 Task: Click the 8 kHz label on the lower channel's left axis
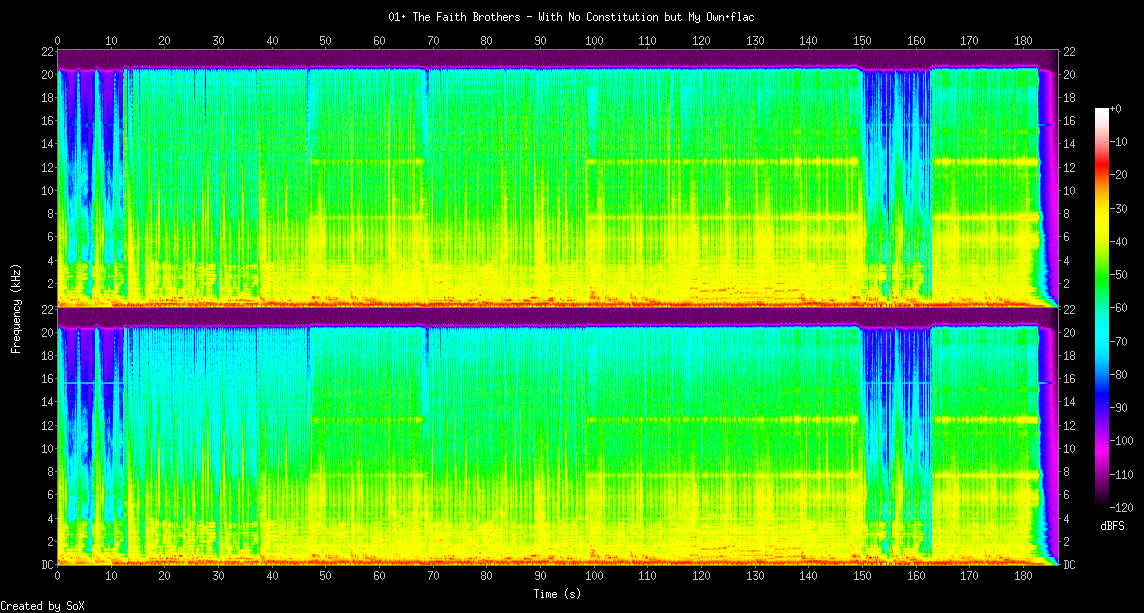47,472
